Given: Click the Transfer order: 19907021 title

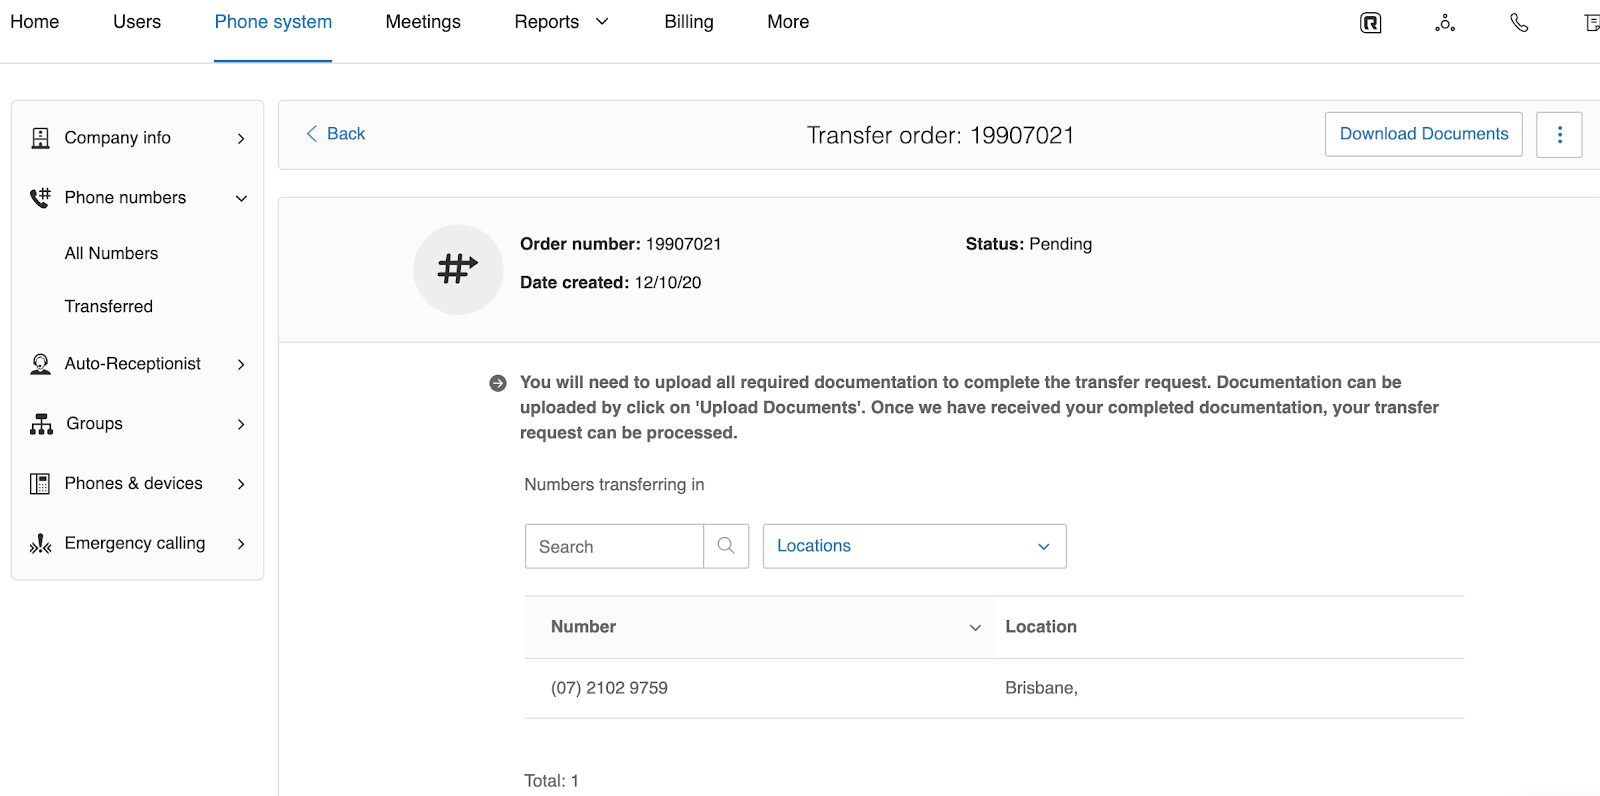Looking at the screenshot, I should click(x=940, y=135).
